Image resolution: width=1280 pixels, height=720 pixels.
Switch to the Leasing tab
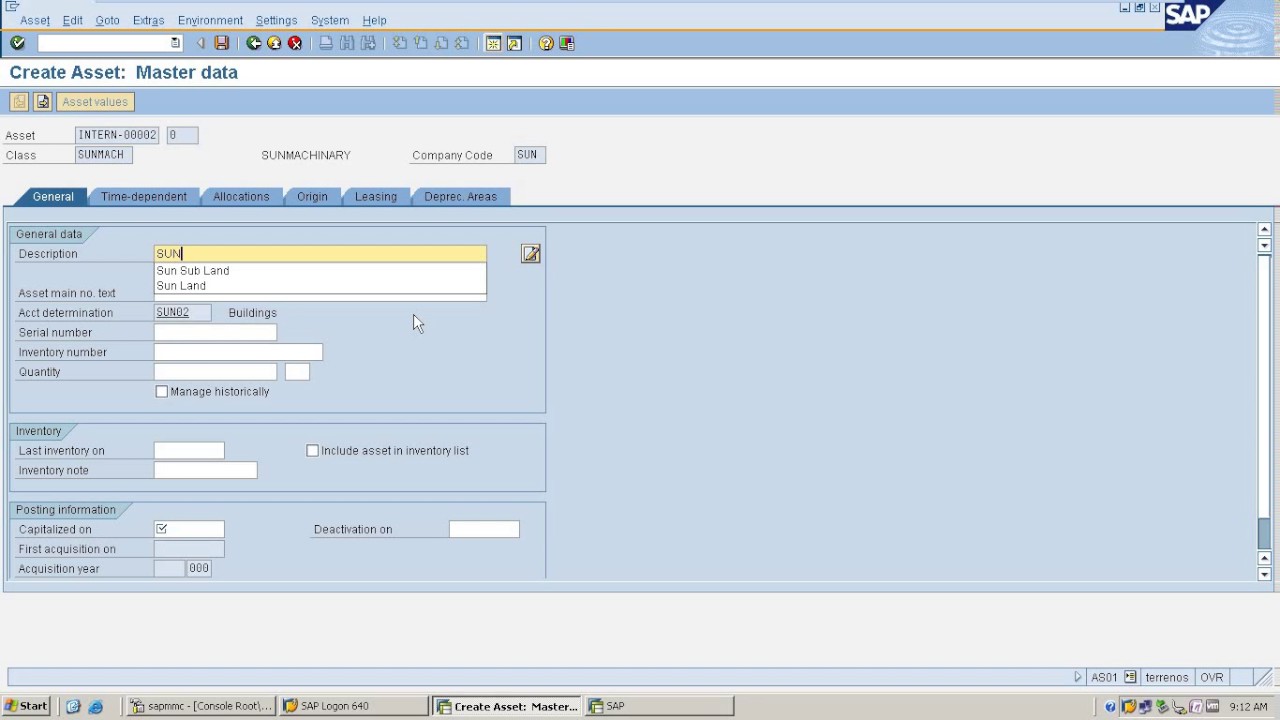[376, 197]
